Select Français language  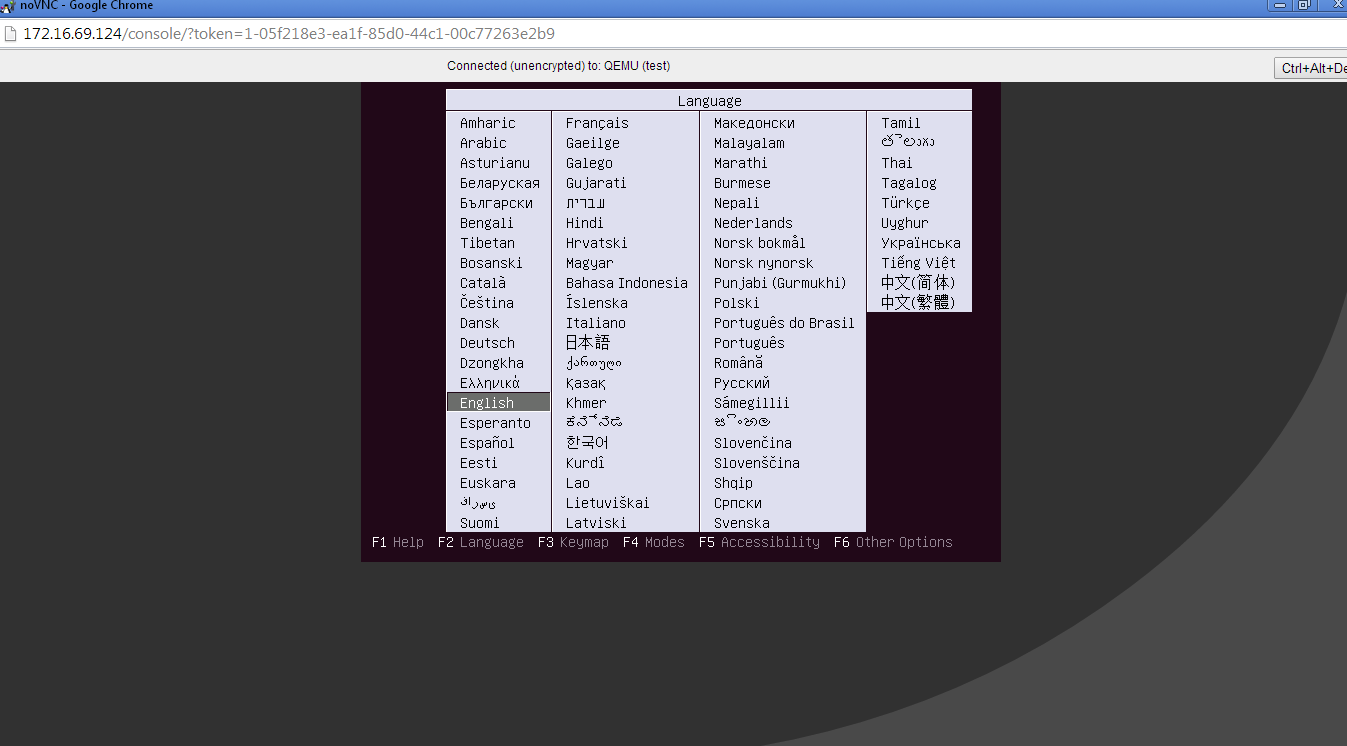(597, 123)
